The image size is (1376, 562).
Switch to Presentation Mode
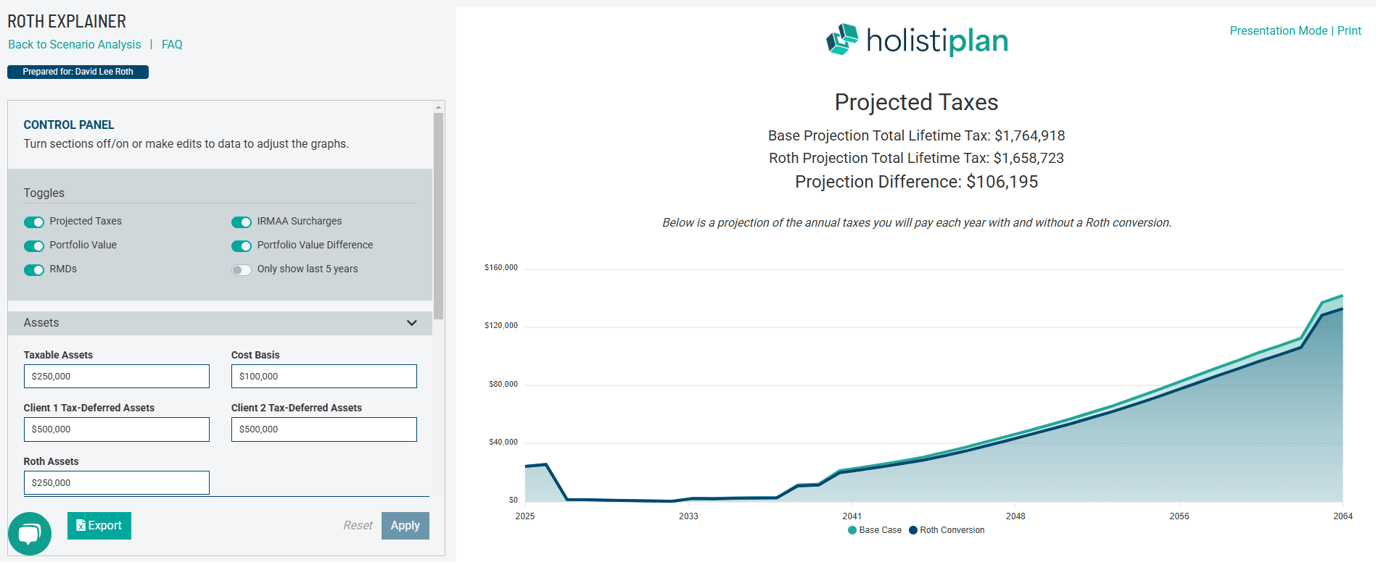point(1278,31)
